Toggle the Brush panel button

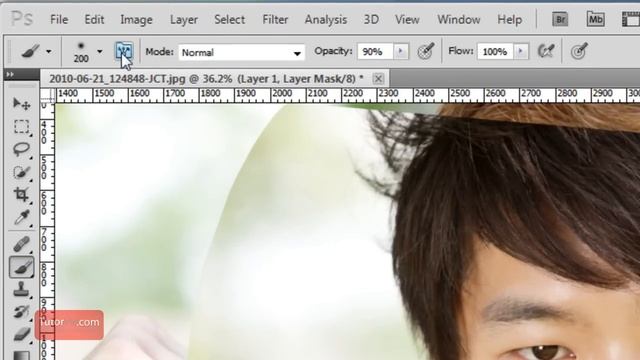click(124, 51)
